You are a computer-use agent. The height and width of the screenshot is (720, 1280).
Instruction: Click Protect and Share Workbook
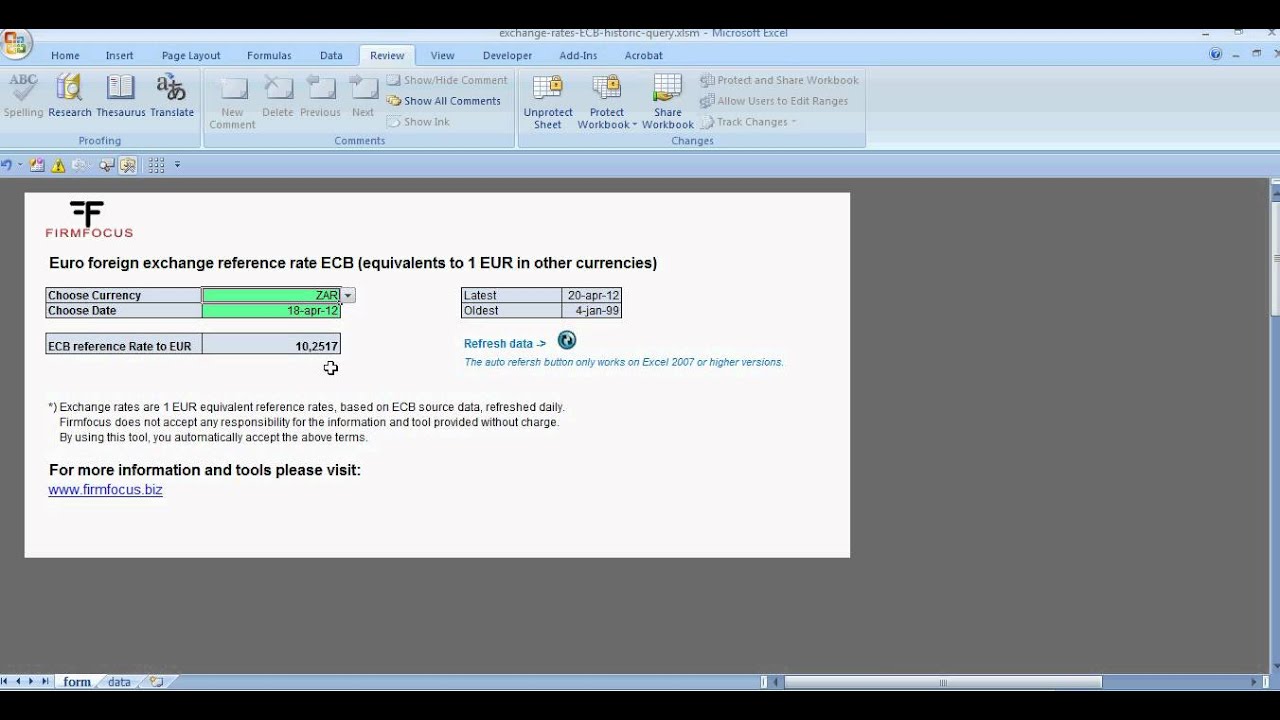779,80
